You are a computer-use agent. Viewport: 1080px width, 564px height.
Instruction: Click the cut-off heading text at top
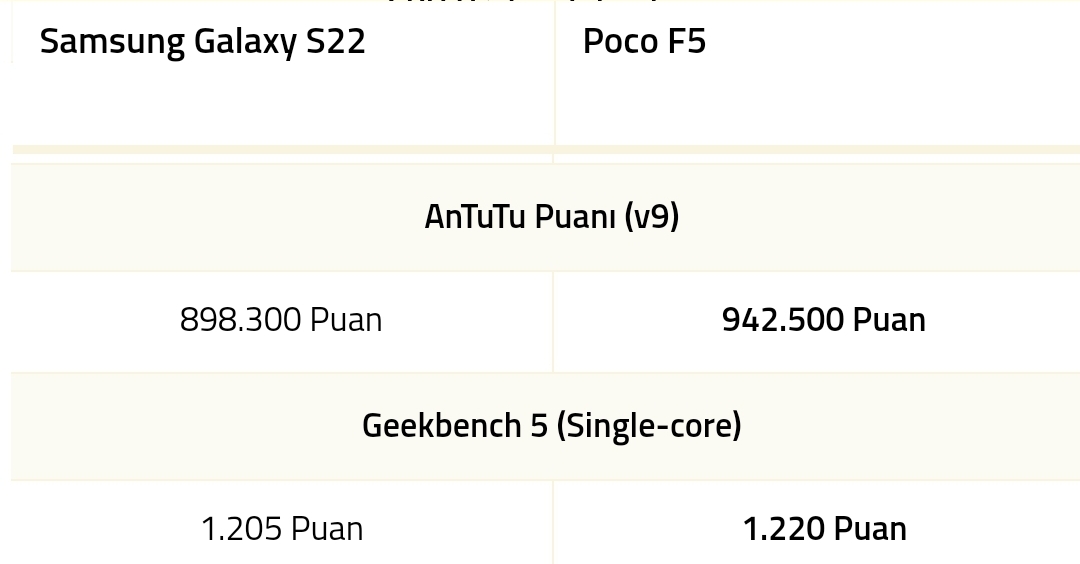[523, 2]
